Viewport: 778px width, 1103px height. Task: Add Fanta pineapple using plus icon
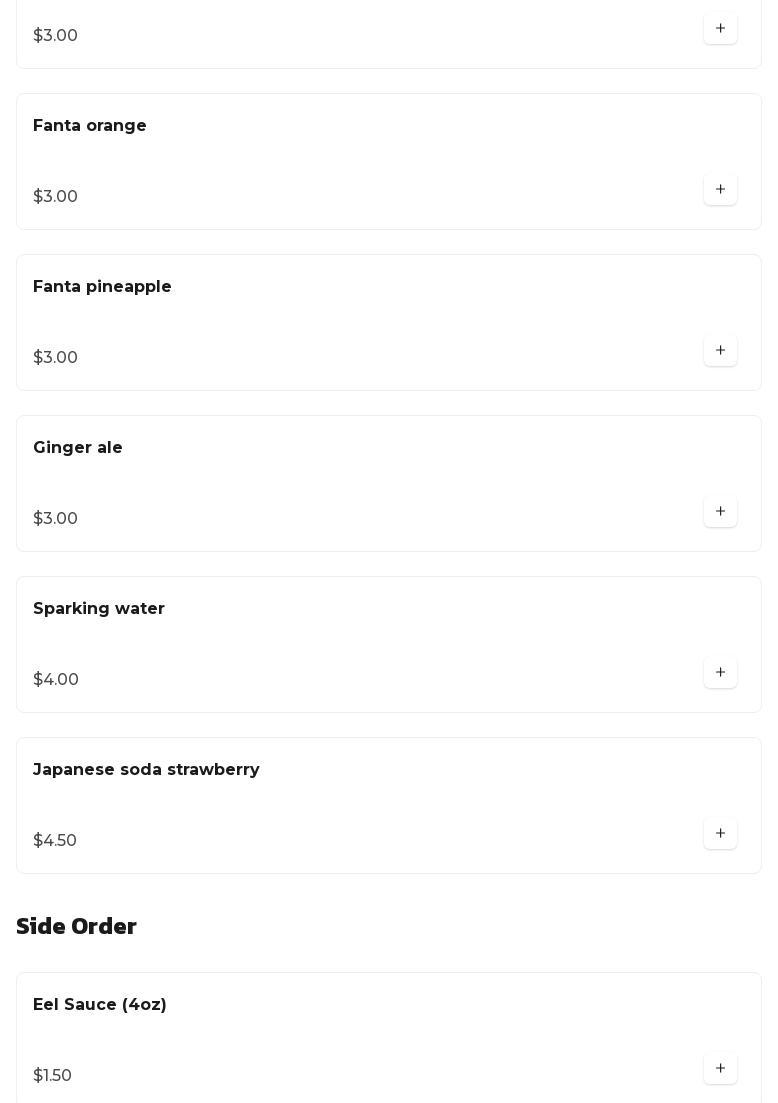pyautogui.click(x=720, y=350)
